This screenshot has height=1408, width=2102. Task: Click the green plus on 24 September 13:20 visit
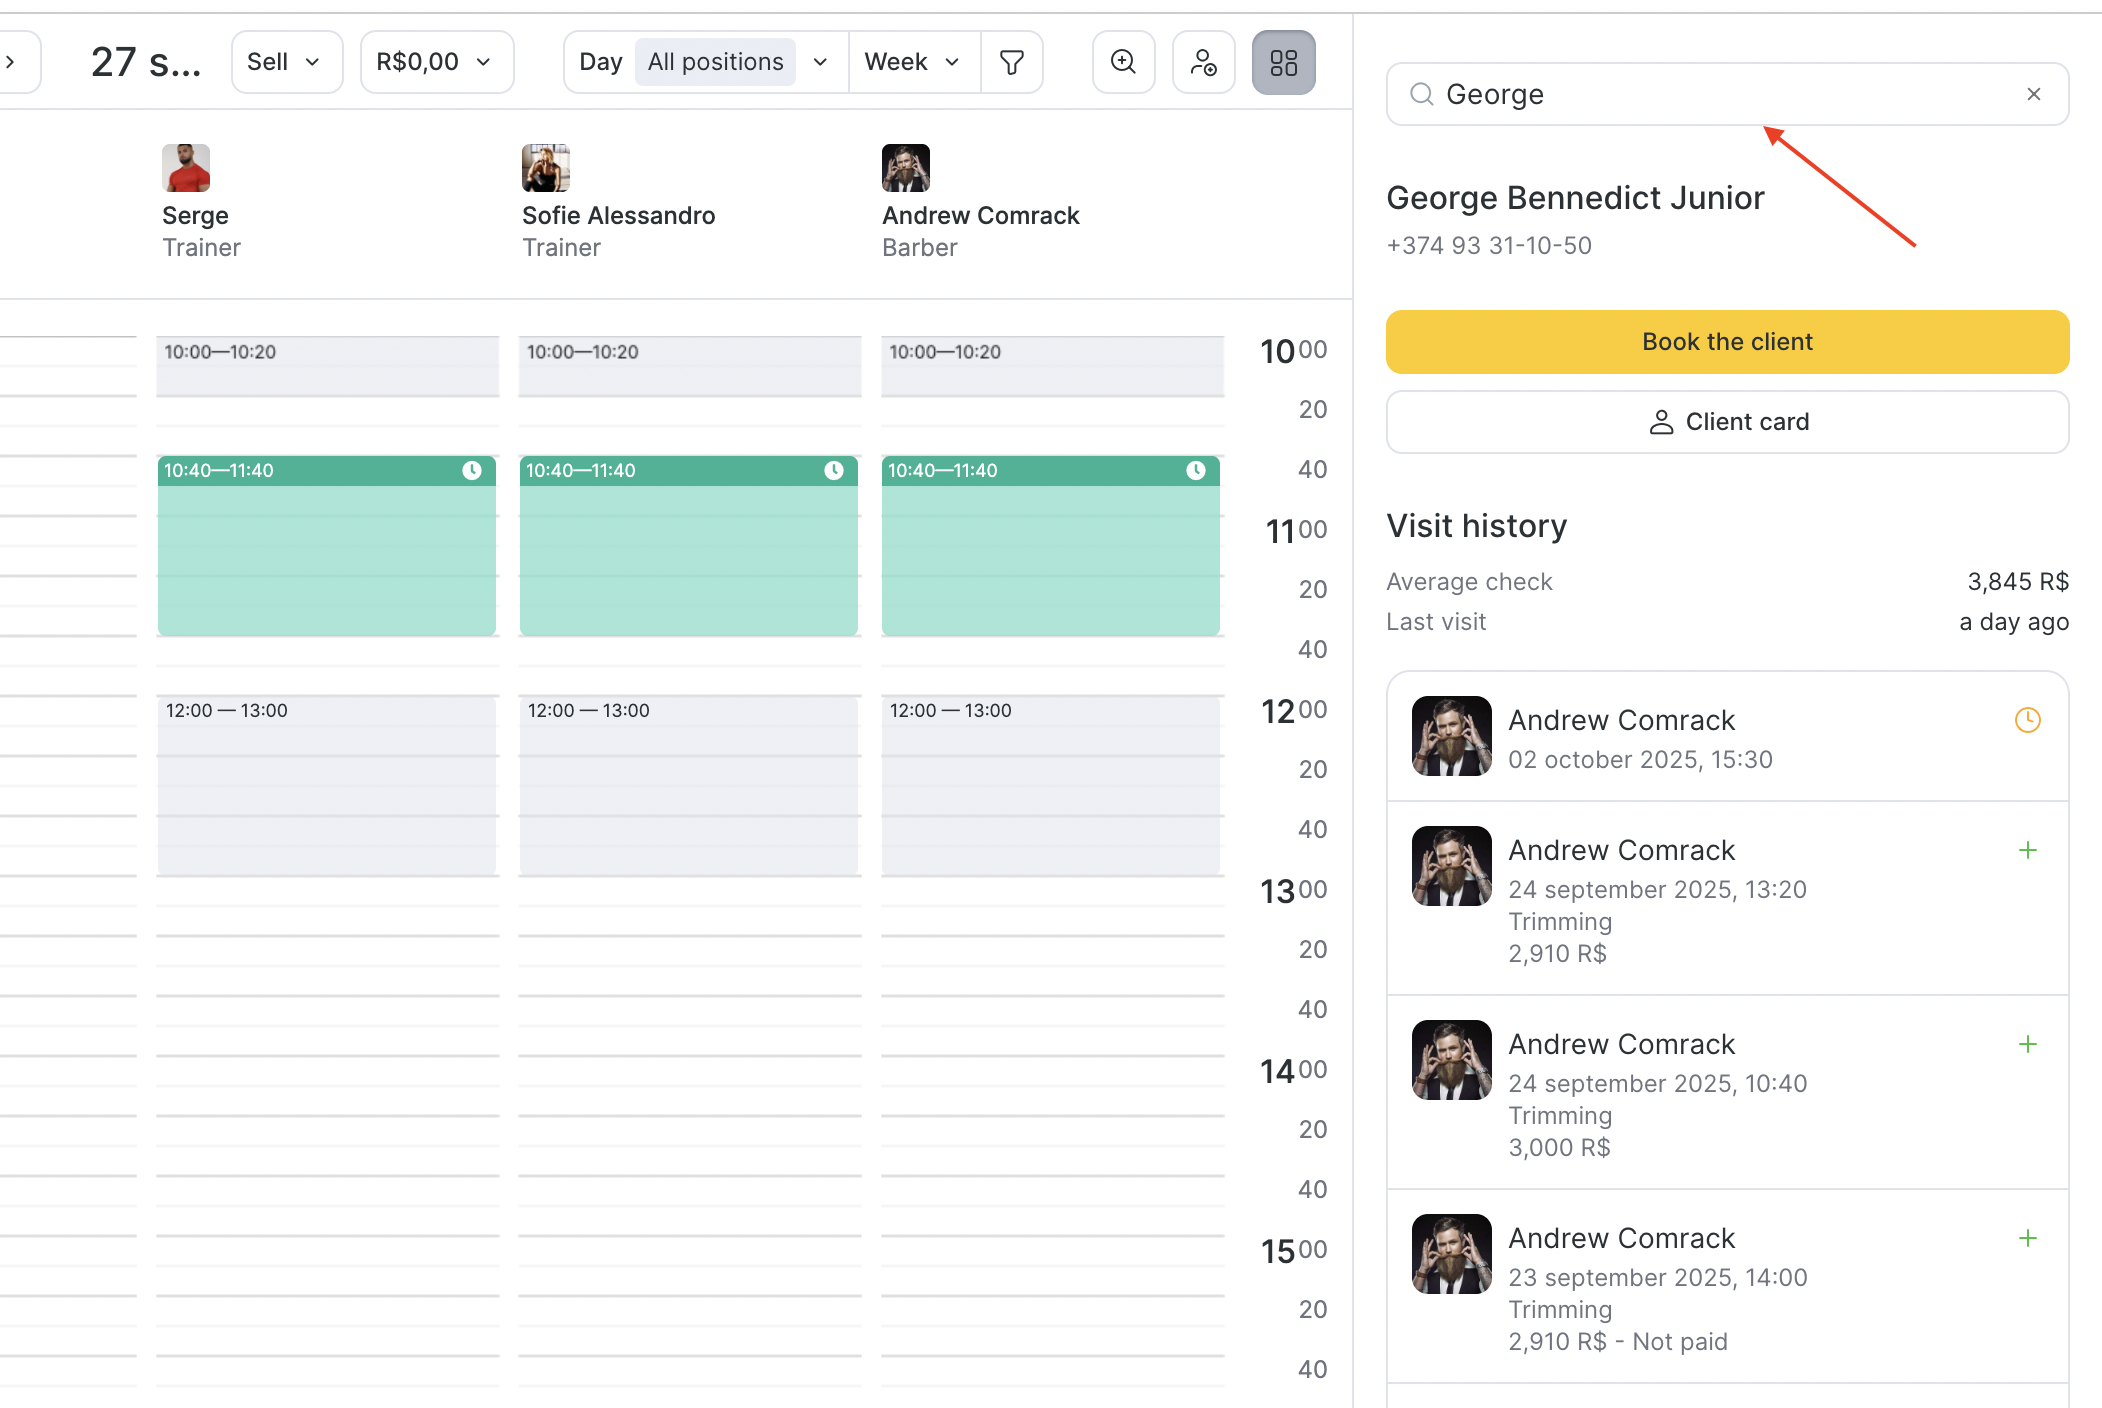tap(2027, 850)
